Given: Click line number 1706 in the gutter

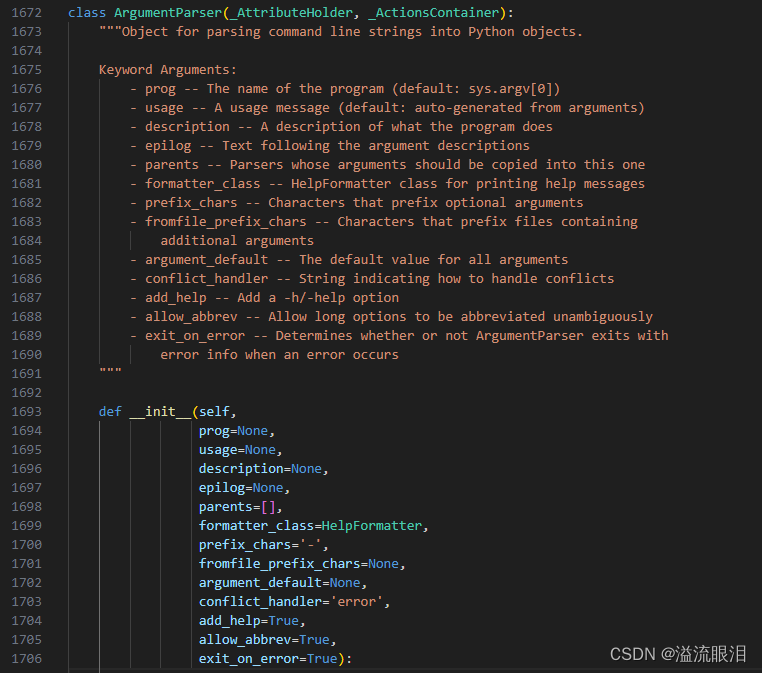Looking at the screenshot, I should coord(27,658).
